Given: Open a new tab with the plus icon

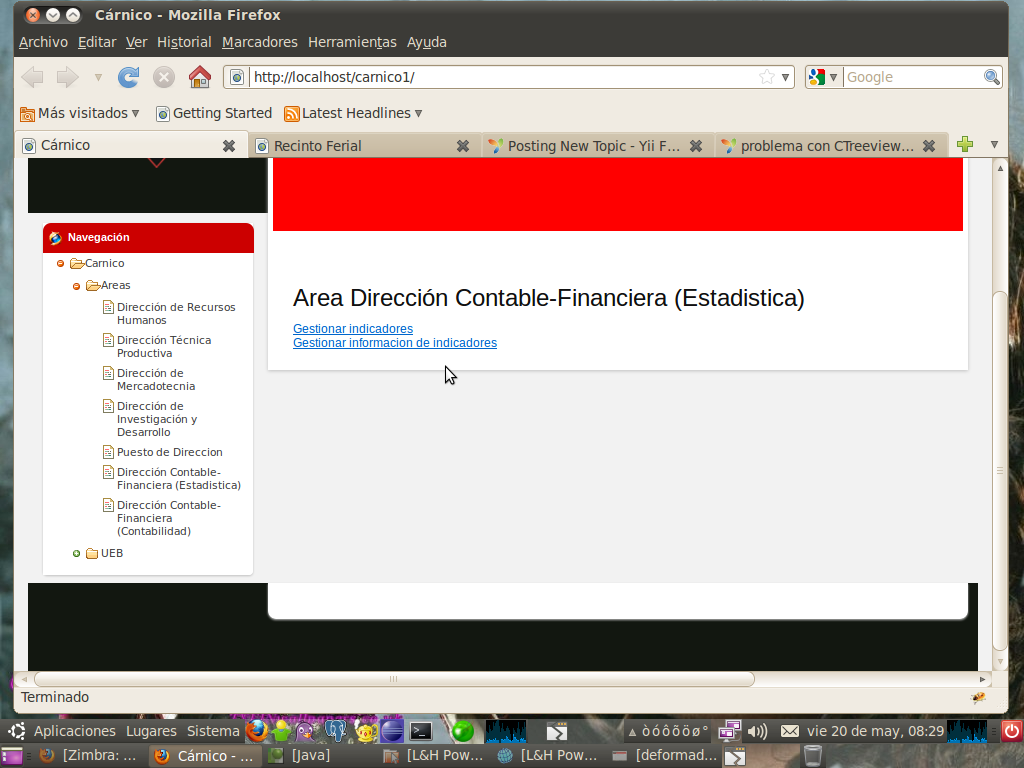Looking at the screenshot, I should pos(964,145).
